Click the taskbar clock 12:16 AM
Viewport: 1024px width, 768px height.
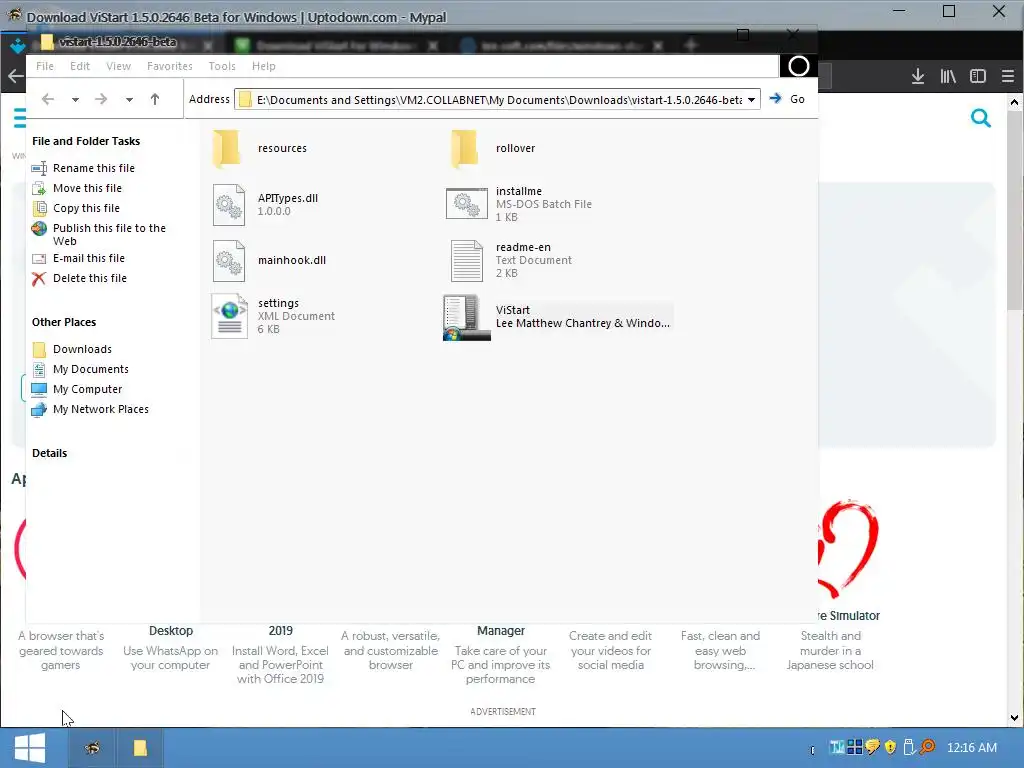[x=971, y=748]
